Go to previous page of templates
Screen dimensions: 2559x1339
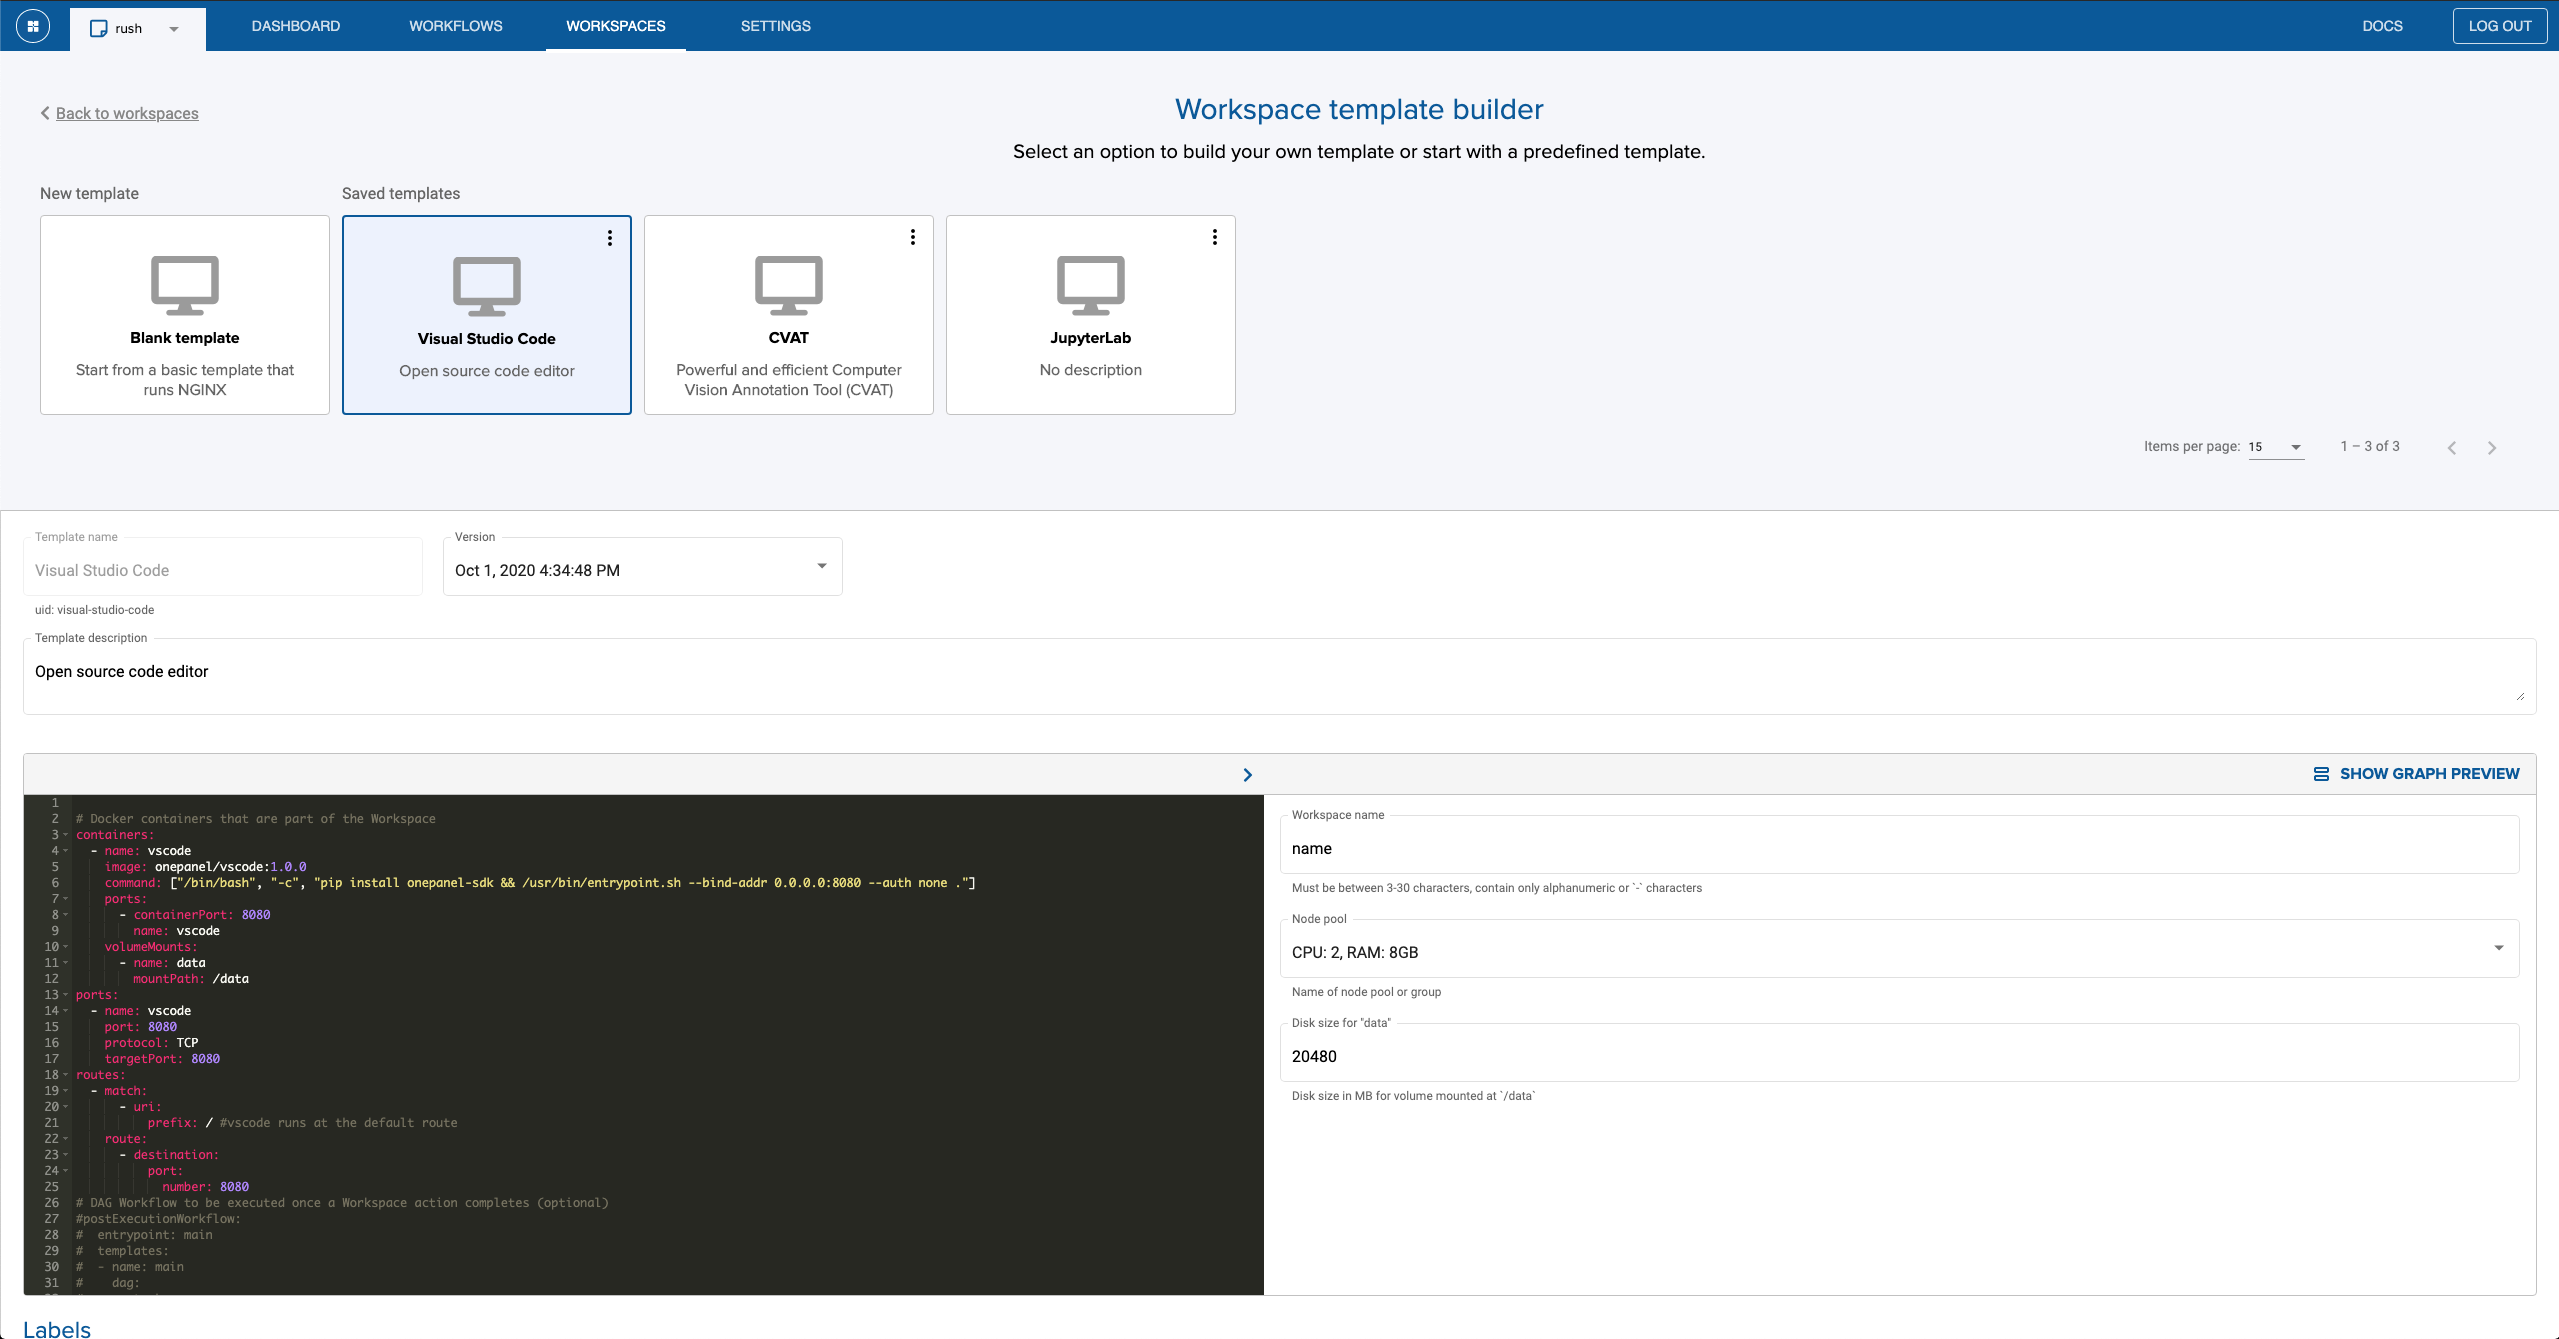point(2451,448)
